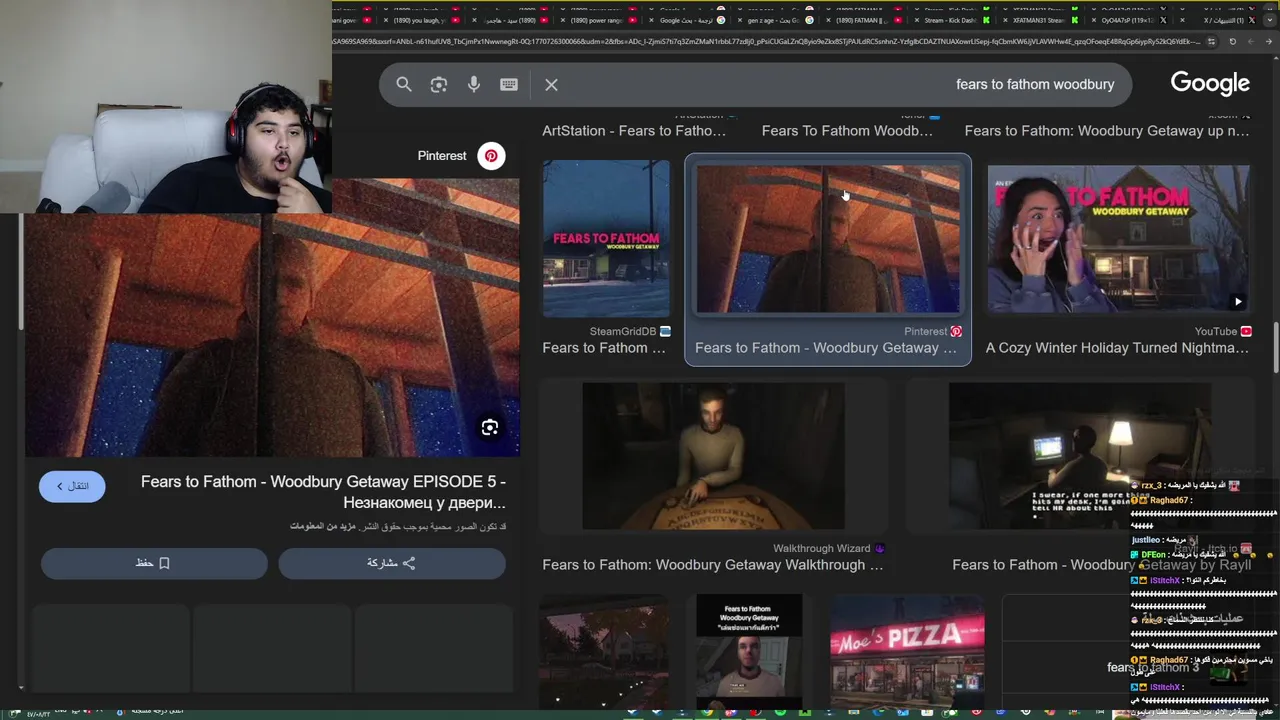The image size is (1280, 720).
Task: Open Google Lens camera search
Action: (439, 85)
